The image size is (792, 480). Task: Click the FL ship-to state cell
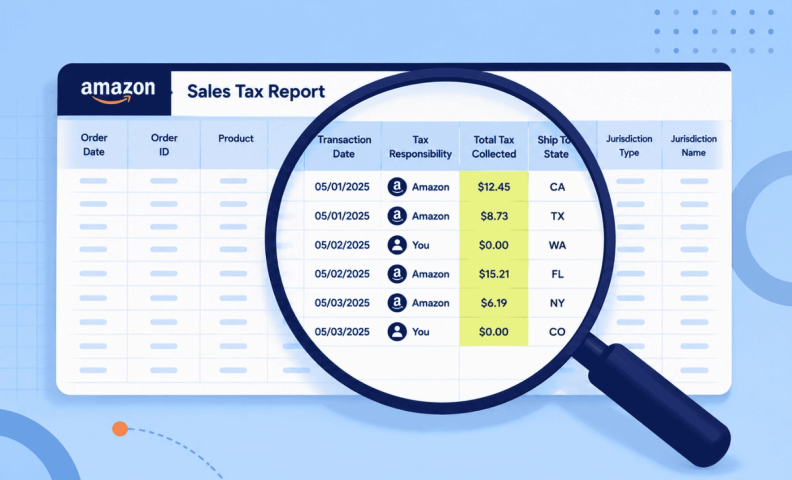(x=557, y=274)
